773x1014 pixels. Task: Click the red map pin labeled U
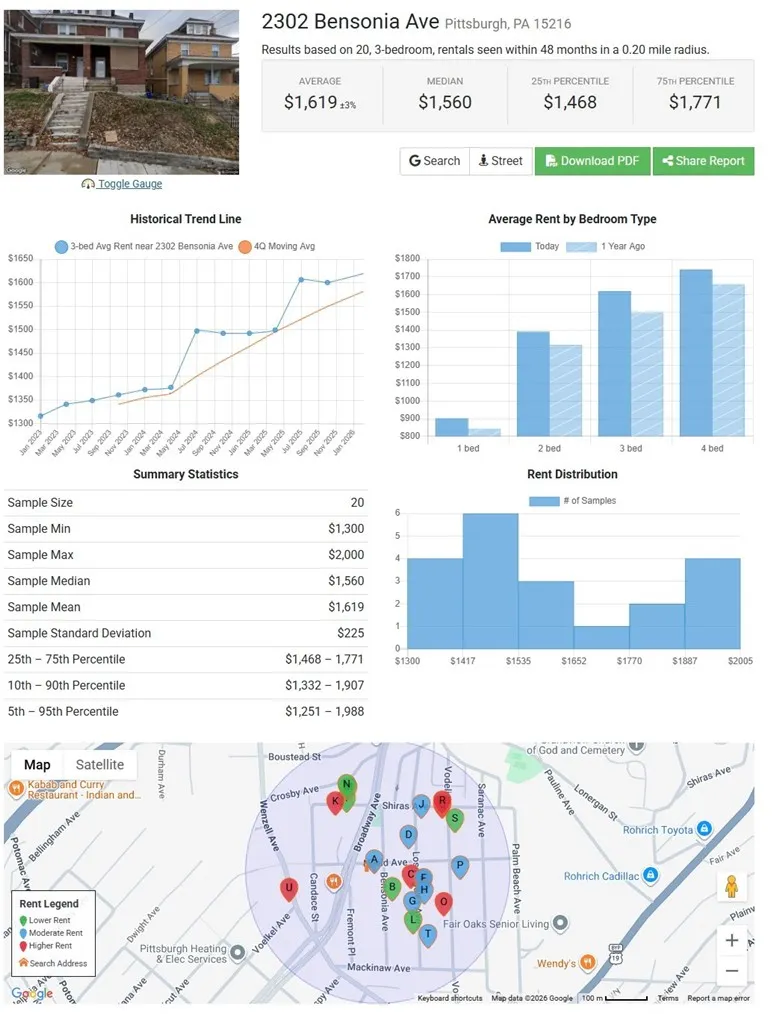289,889
